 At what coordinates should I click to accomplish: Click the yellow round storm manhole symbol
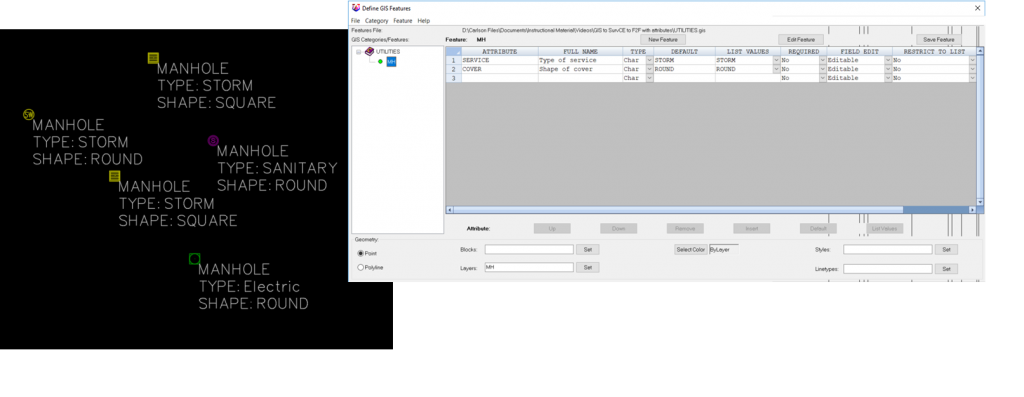coord(28,114)
